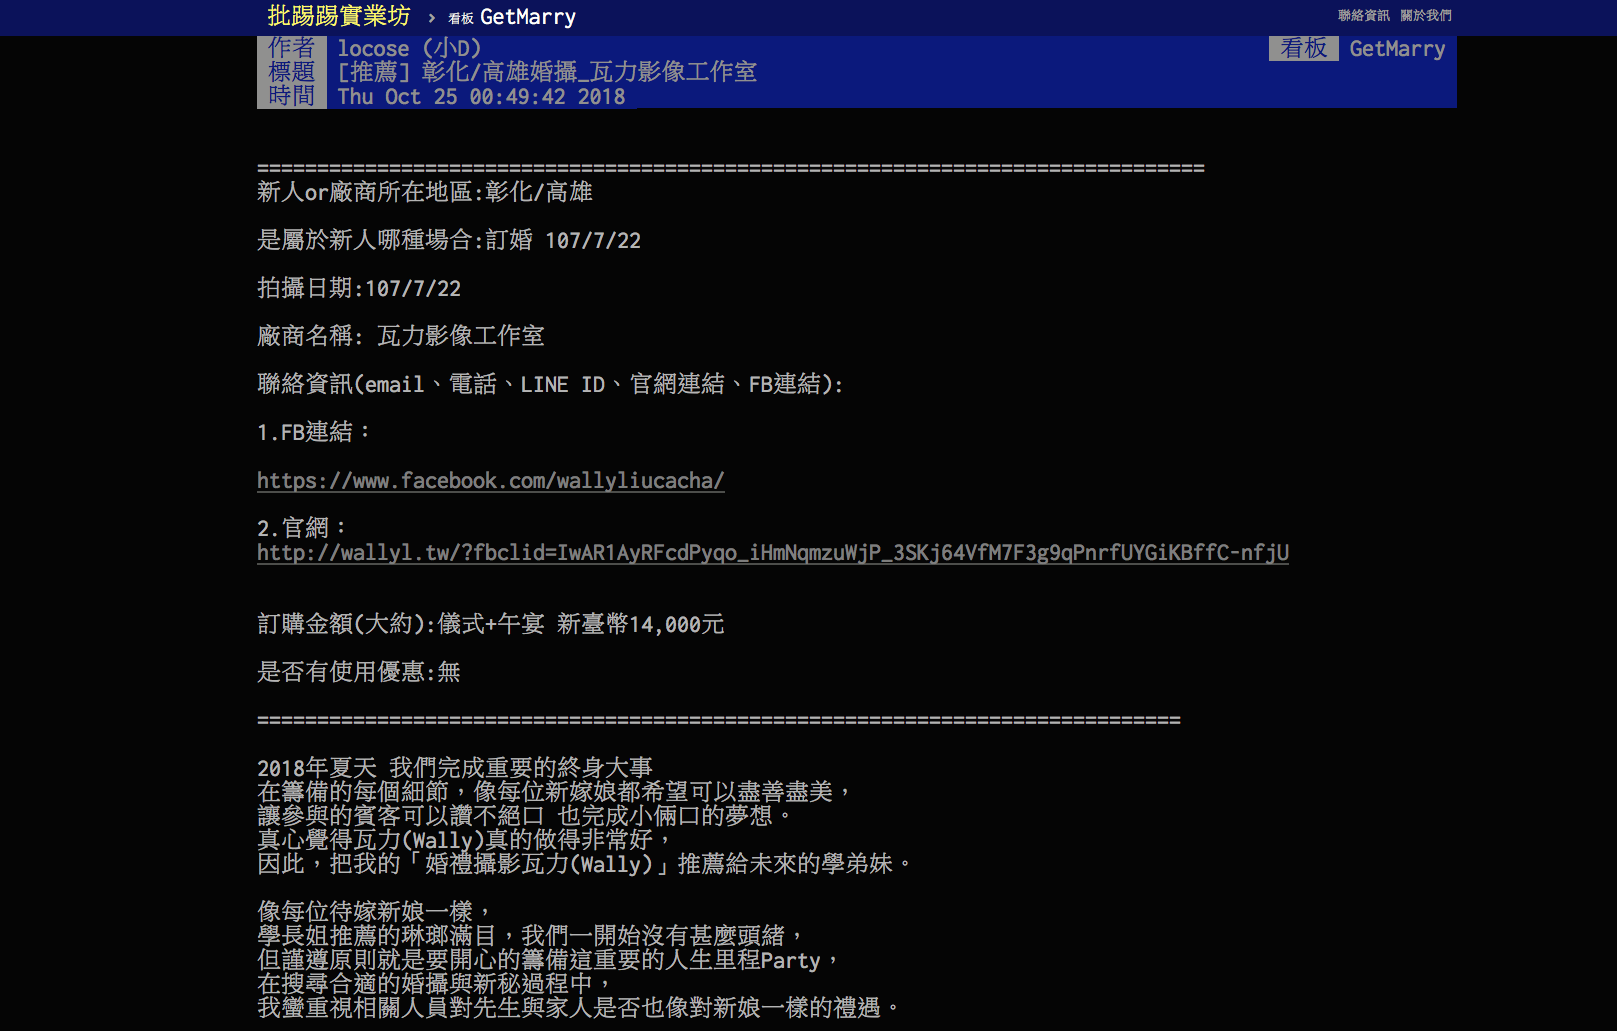Click line 訂購金額(大約):儀式+午宴 新臺幣14,000元
The width and height of the screenshot is (1617, 1031).
point(491,624)
